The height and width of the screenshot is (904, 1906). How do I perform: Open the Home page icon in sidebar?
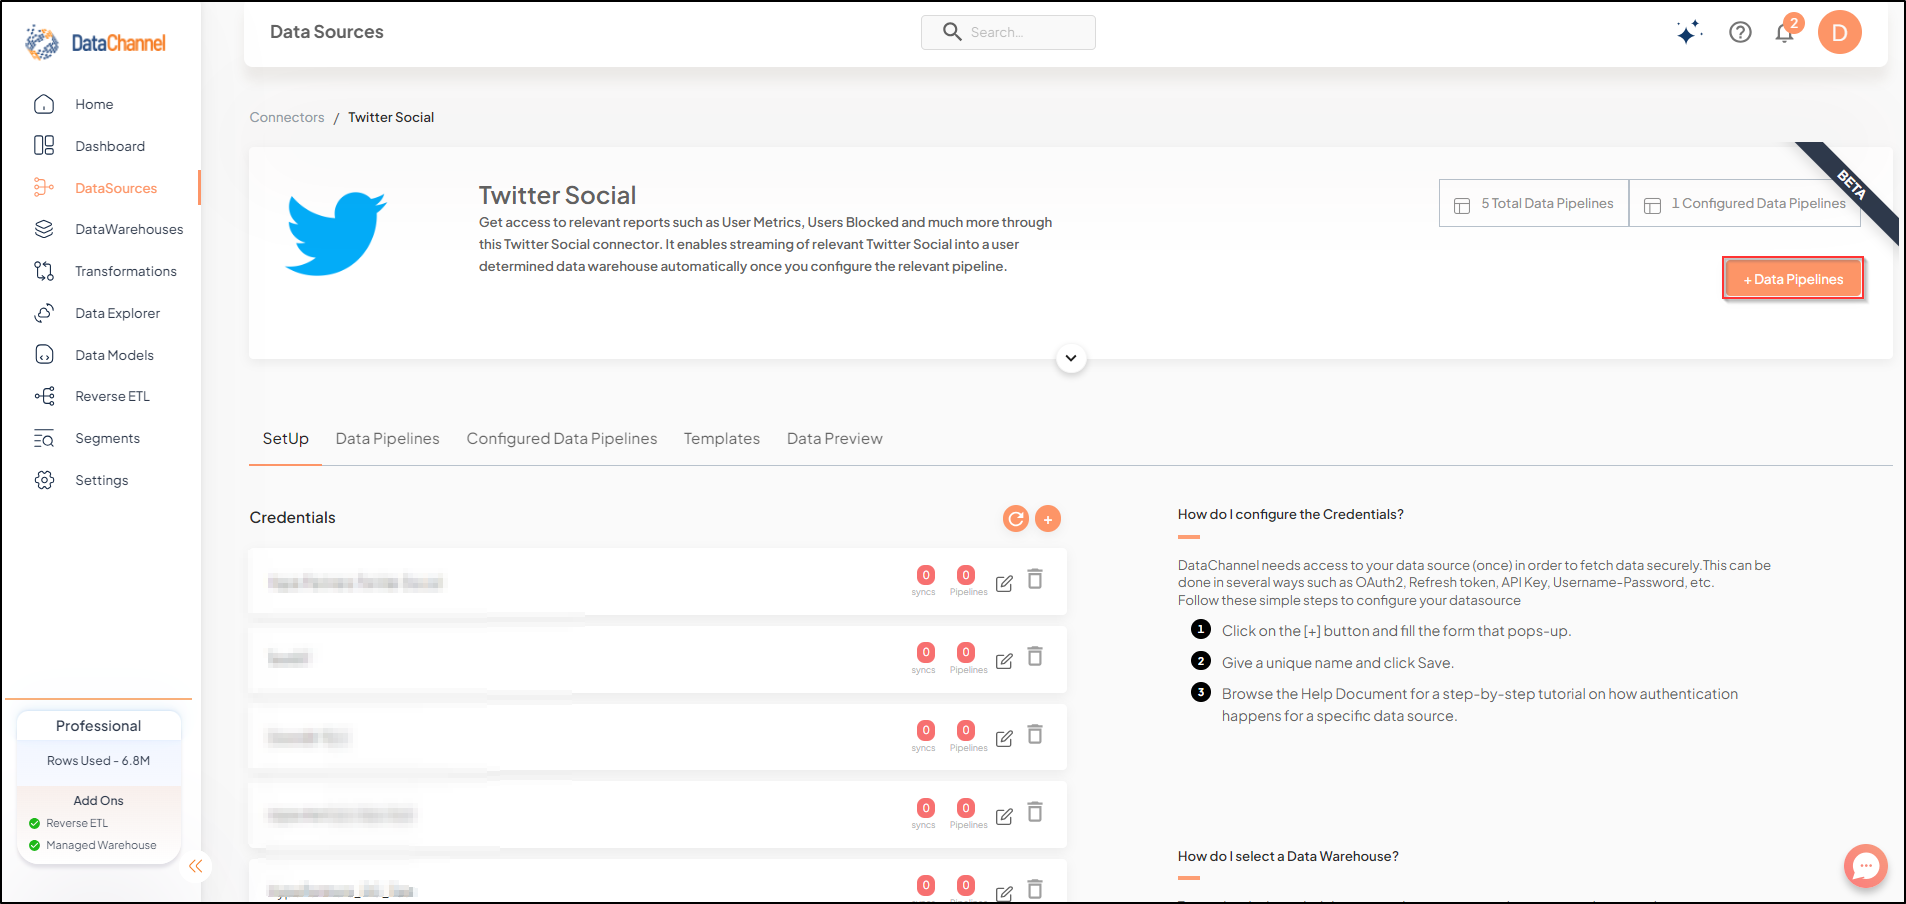pos(44,104)
